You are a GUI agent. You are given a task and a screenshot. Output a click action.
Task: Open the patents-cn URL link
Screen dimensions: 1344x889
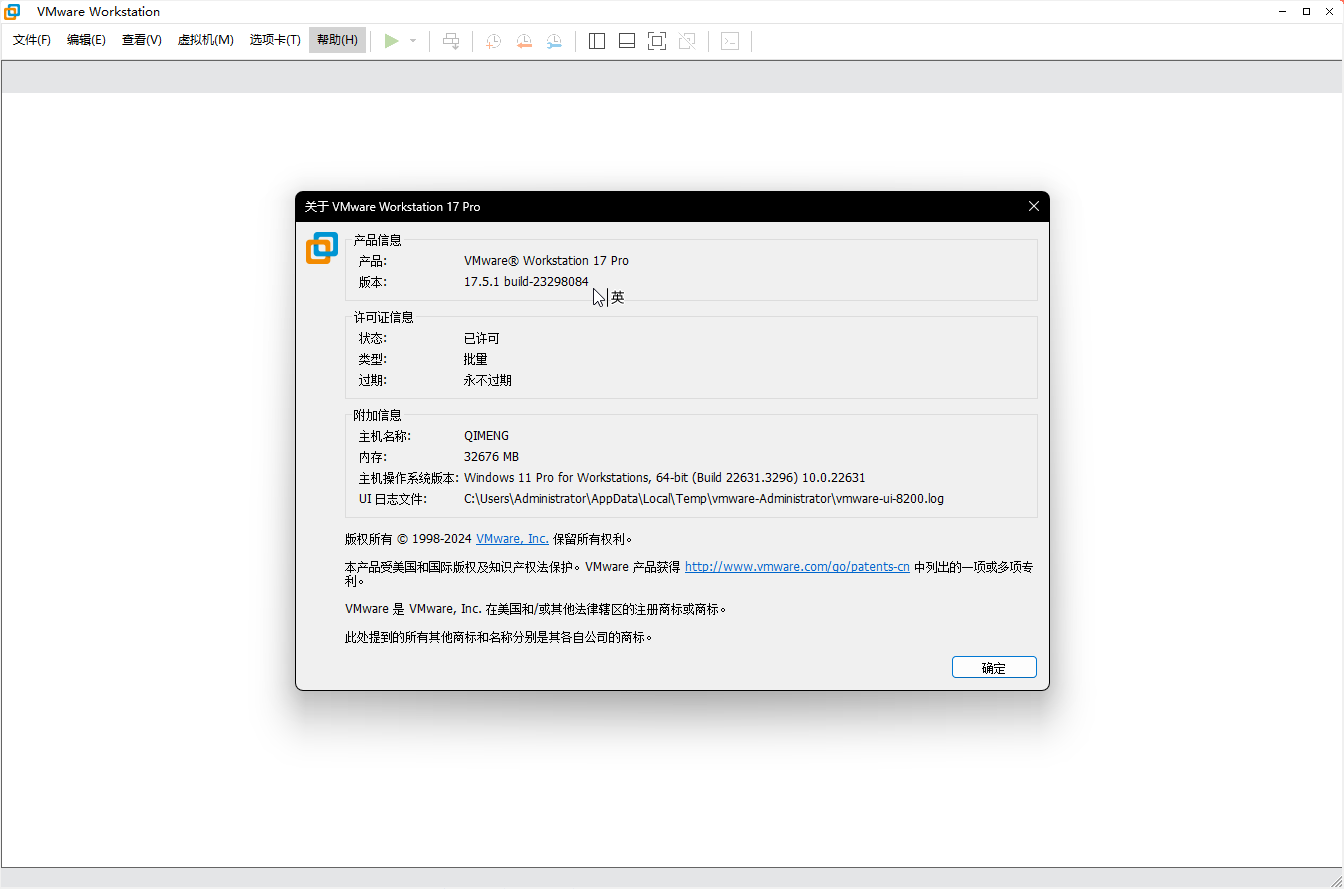click(x=797, y=567)
